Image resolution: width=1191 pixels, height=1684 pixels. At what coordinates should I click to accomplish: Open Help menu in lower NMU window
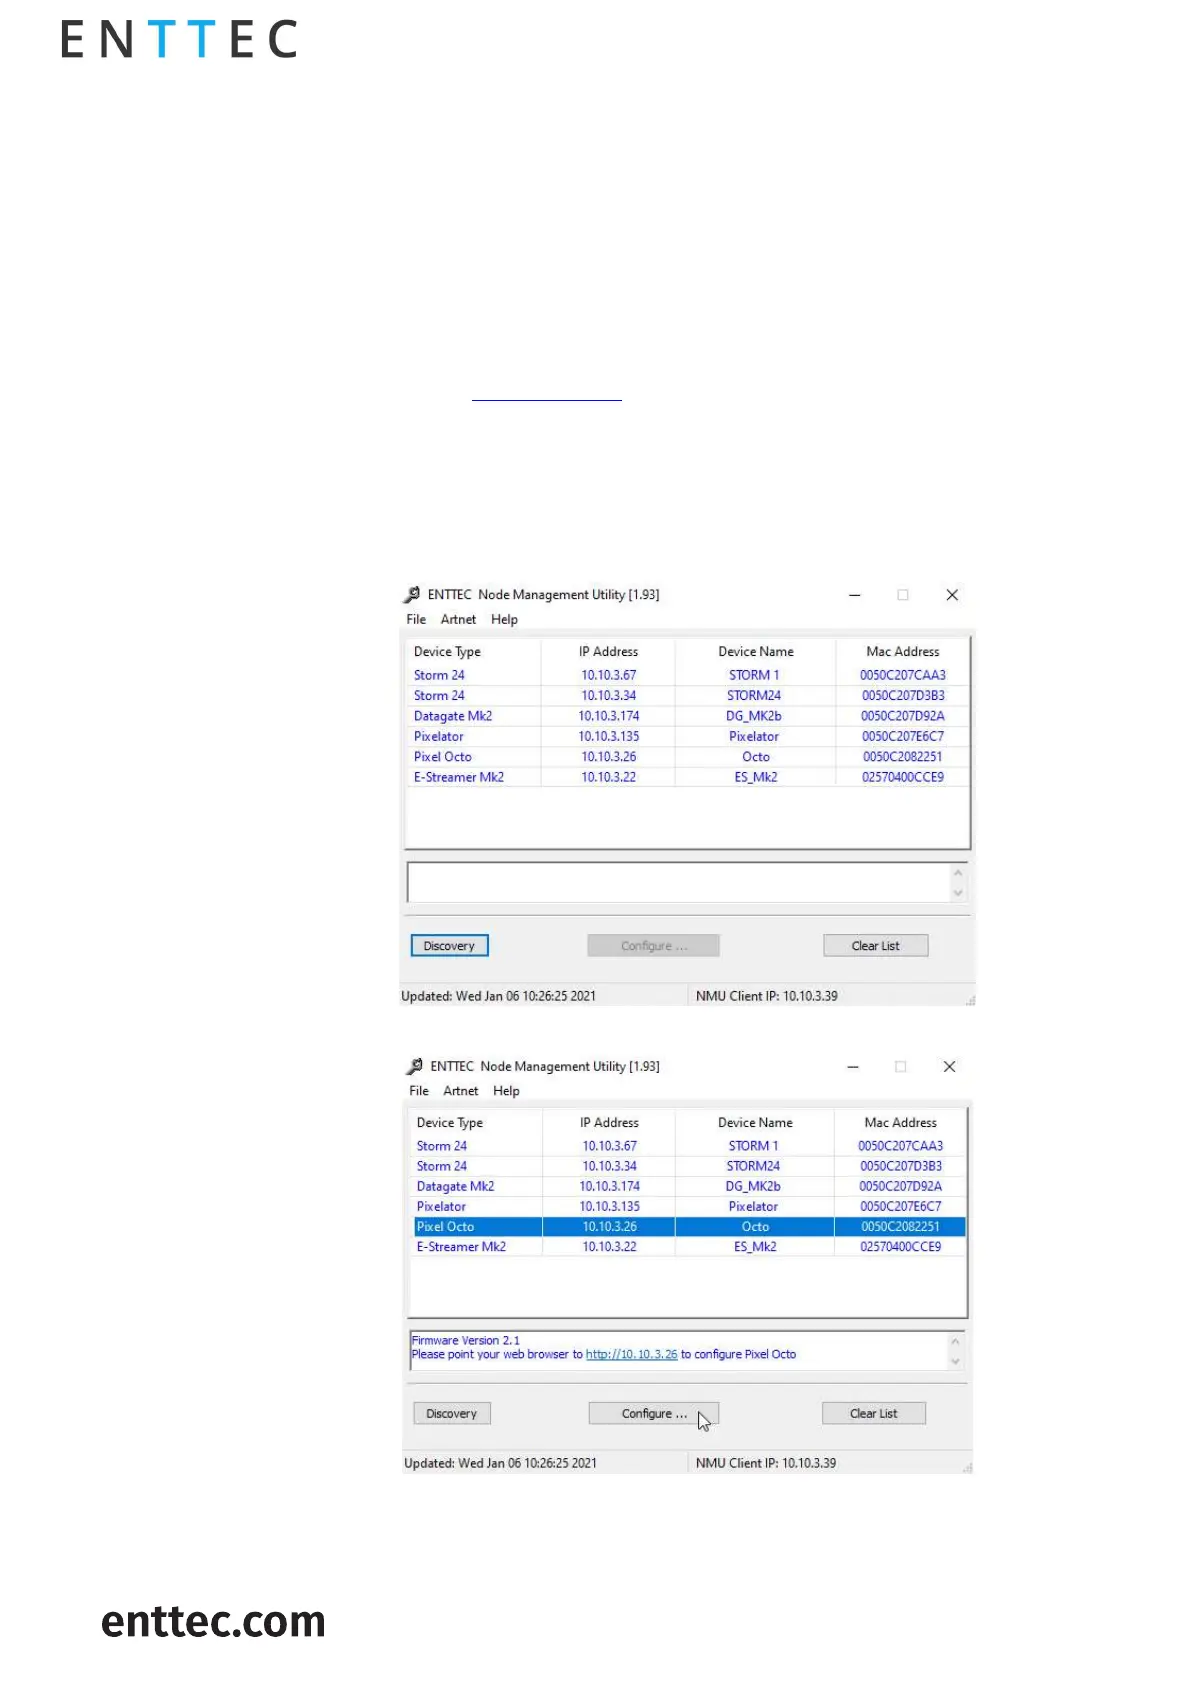pos(506,1091)
